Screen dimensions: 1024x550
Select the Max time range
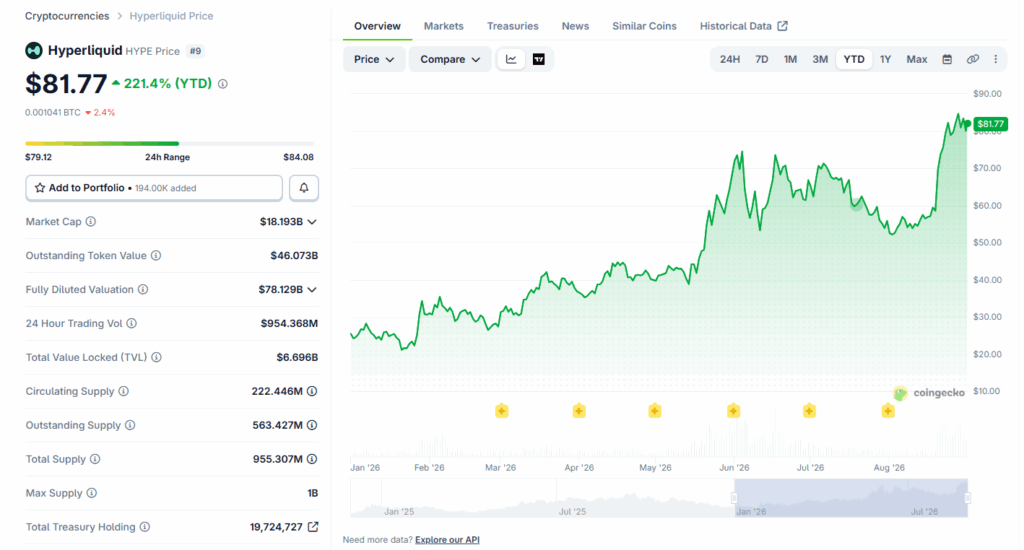click(x=916, y=59)
